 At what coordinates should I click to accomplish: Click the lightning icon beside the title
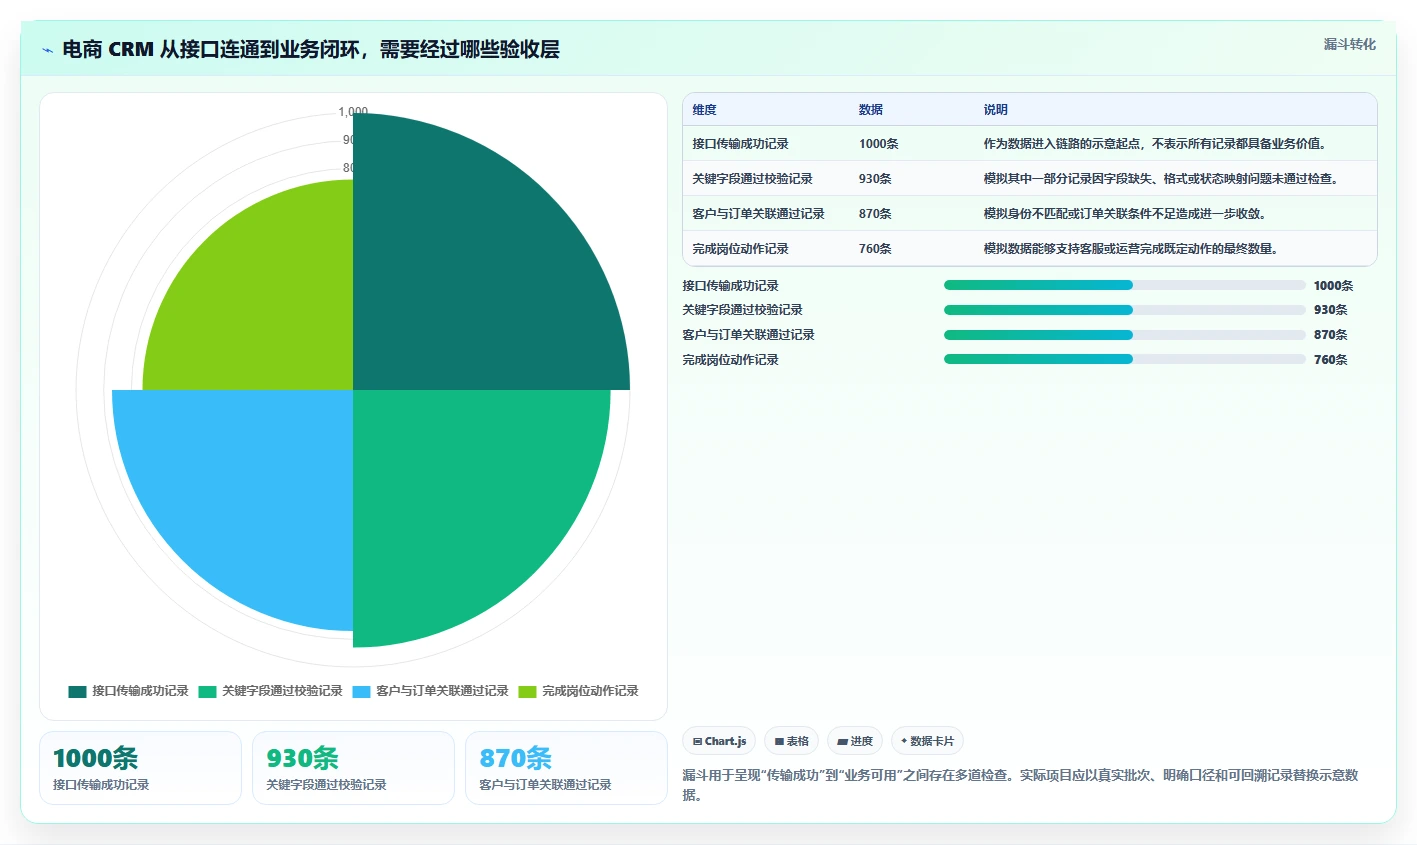(47, 50)
